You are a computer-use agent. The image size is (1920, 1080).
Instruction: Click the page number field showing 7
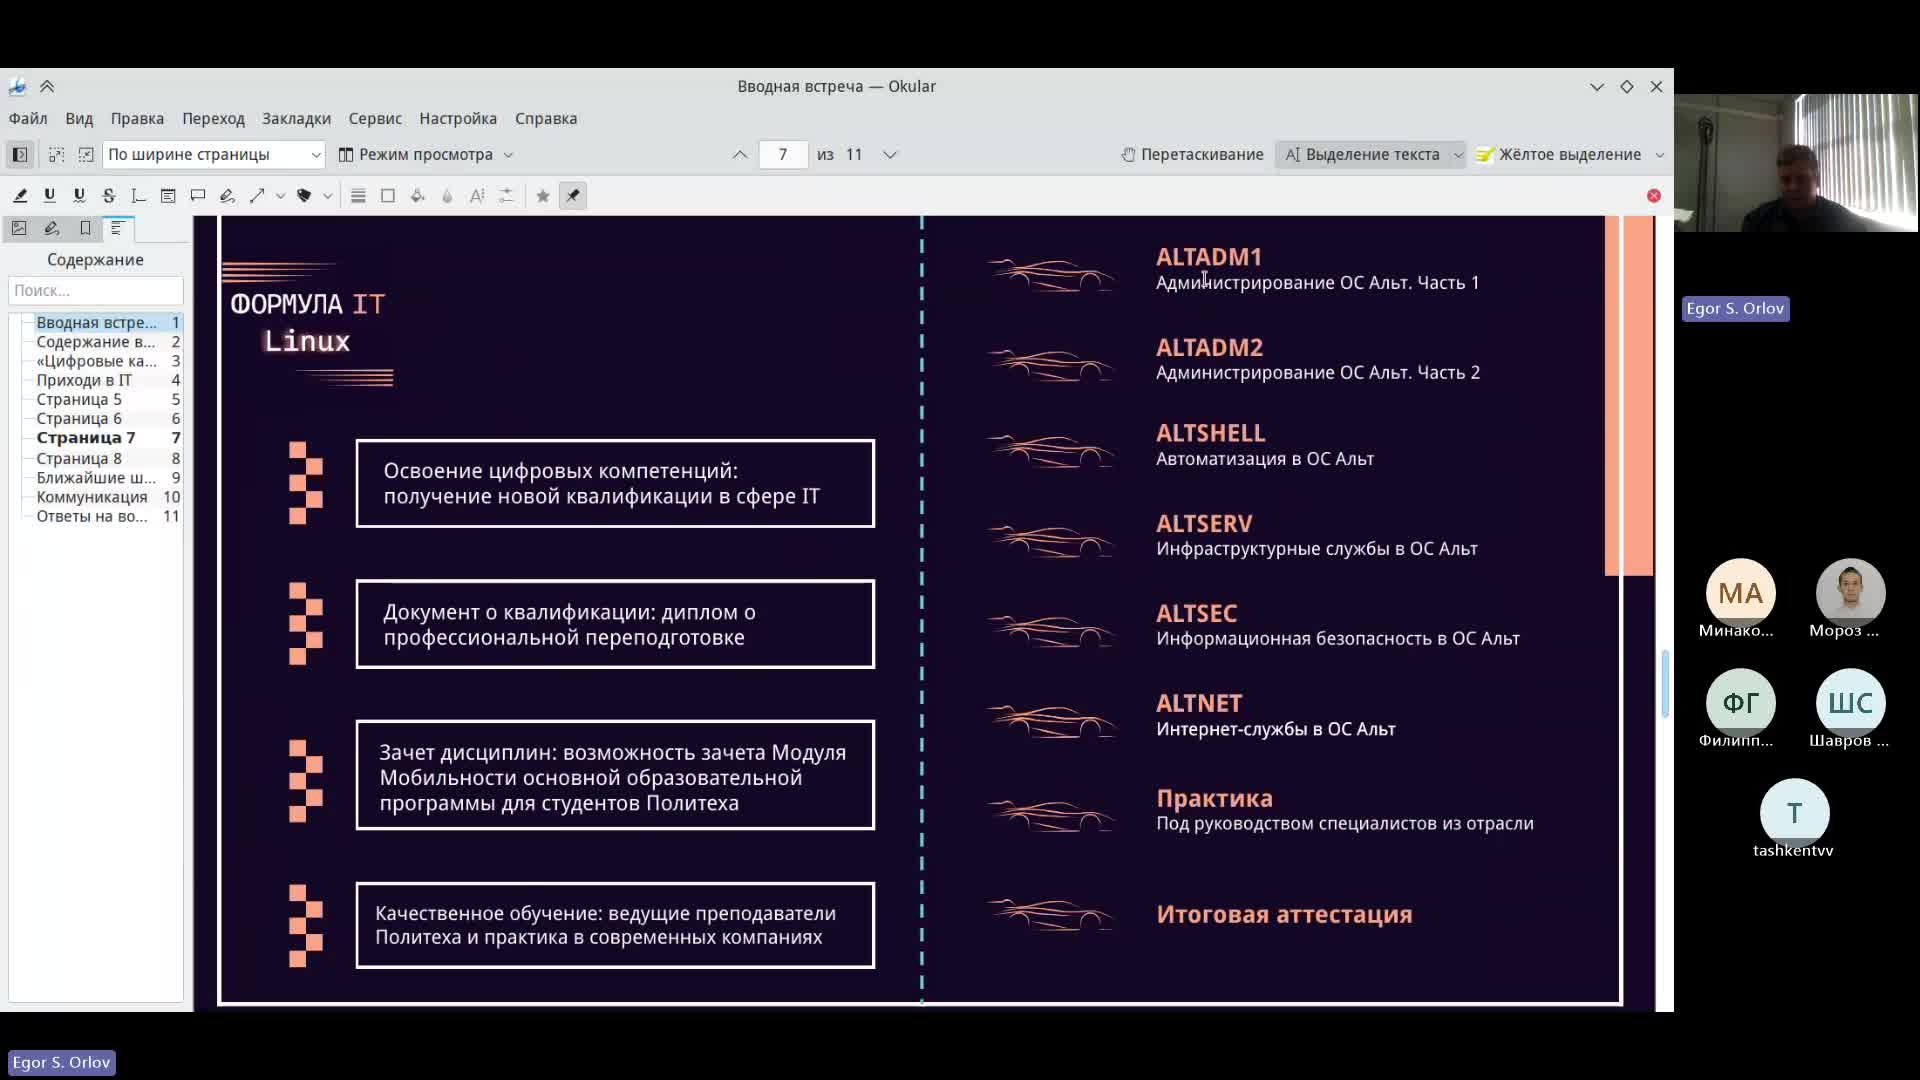click(x=783, y=155)
